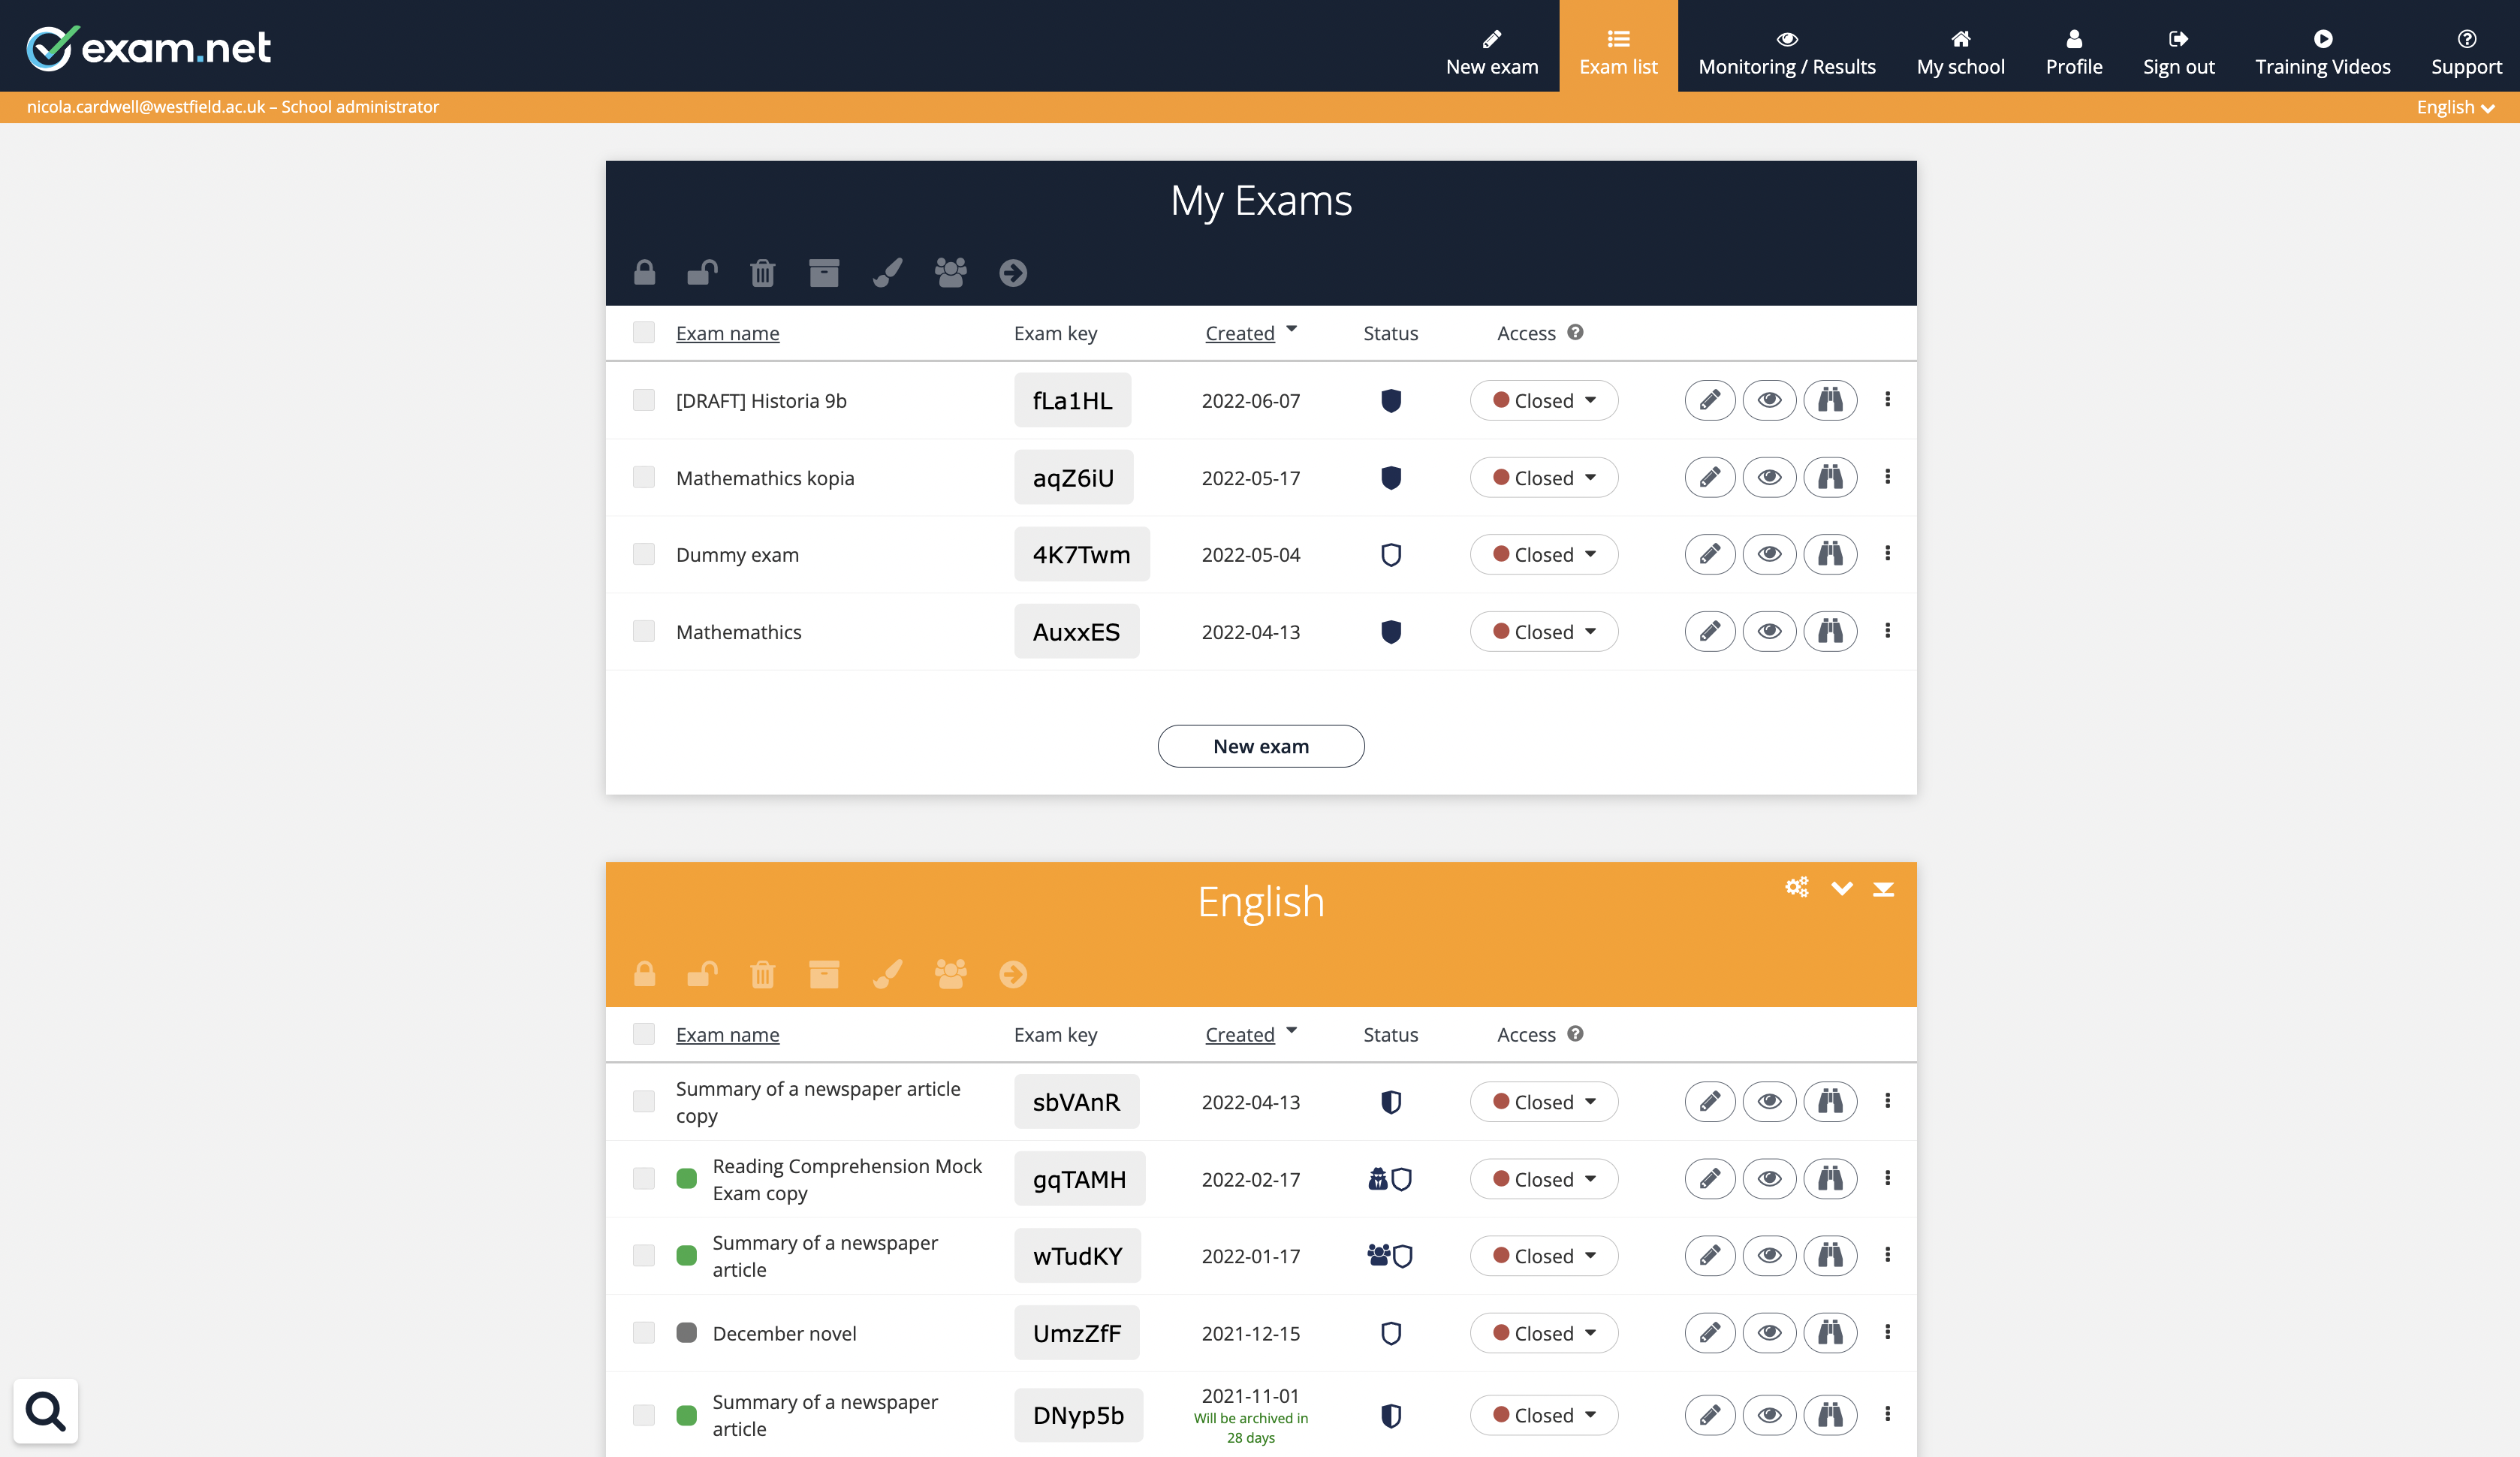Viewport: 2520px width, 1457px height.
Task: Select the checkbox for December novel
Action: [643, 1332]
